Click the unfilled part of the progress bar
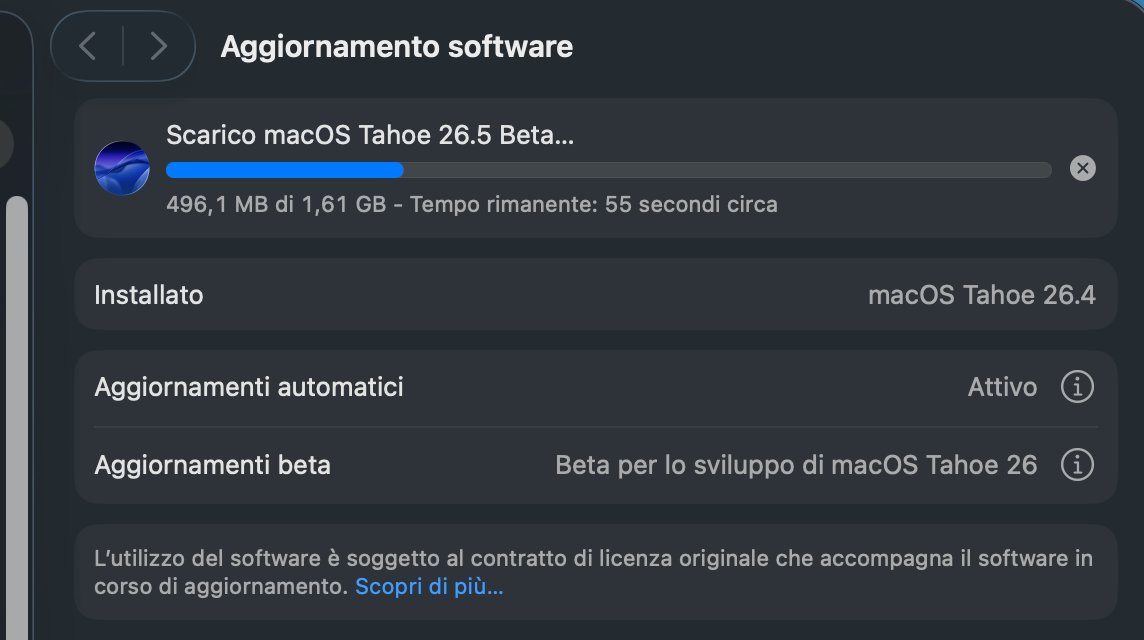This screenshot has height=640, width=1144. [x=727, y=170]
